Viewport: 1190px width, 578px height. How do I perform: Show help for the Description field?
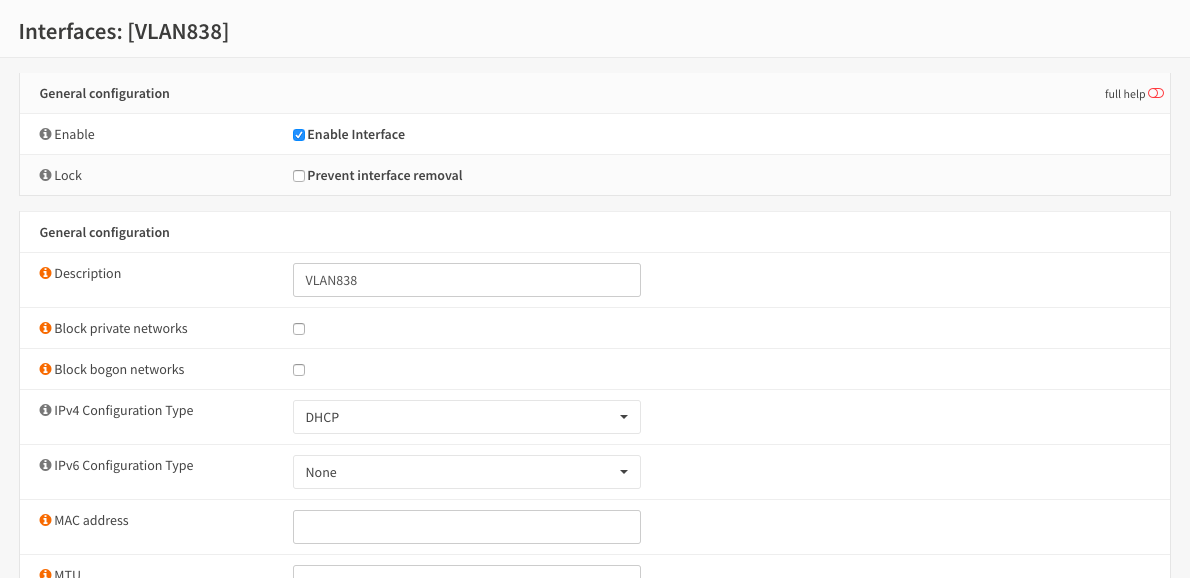[x=45, y=273]
